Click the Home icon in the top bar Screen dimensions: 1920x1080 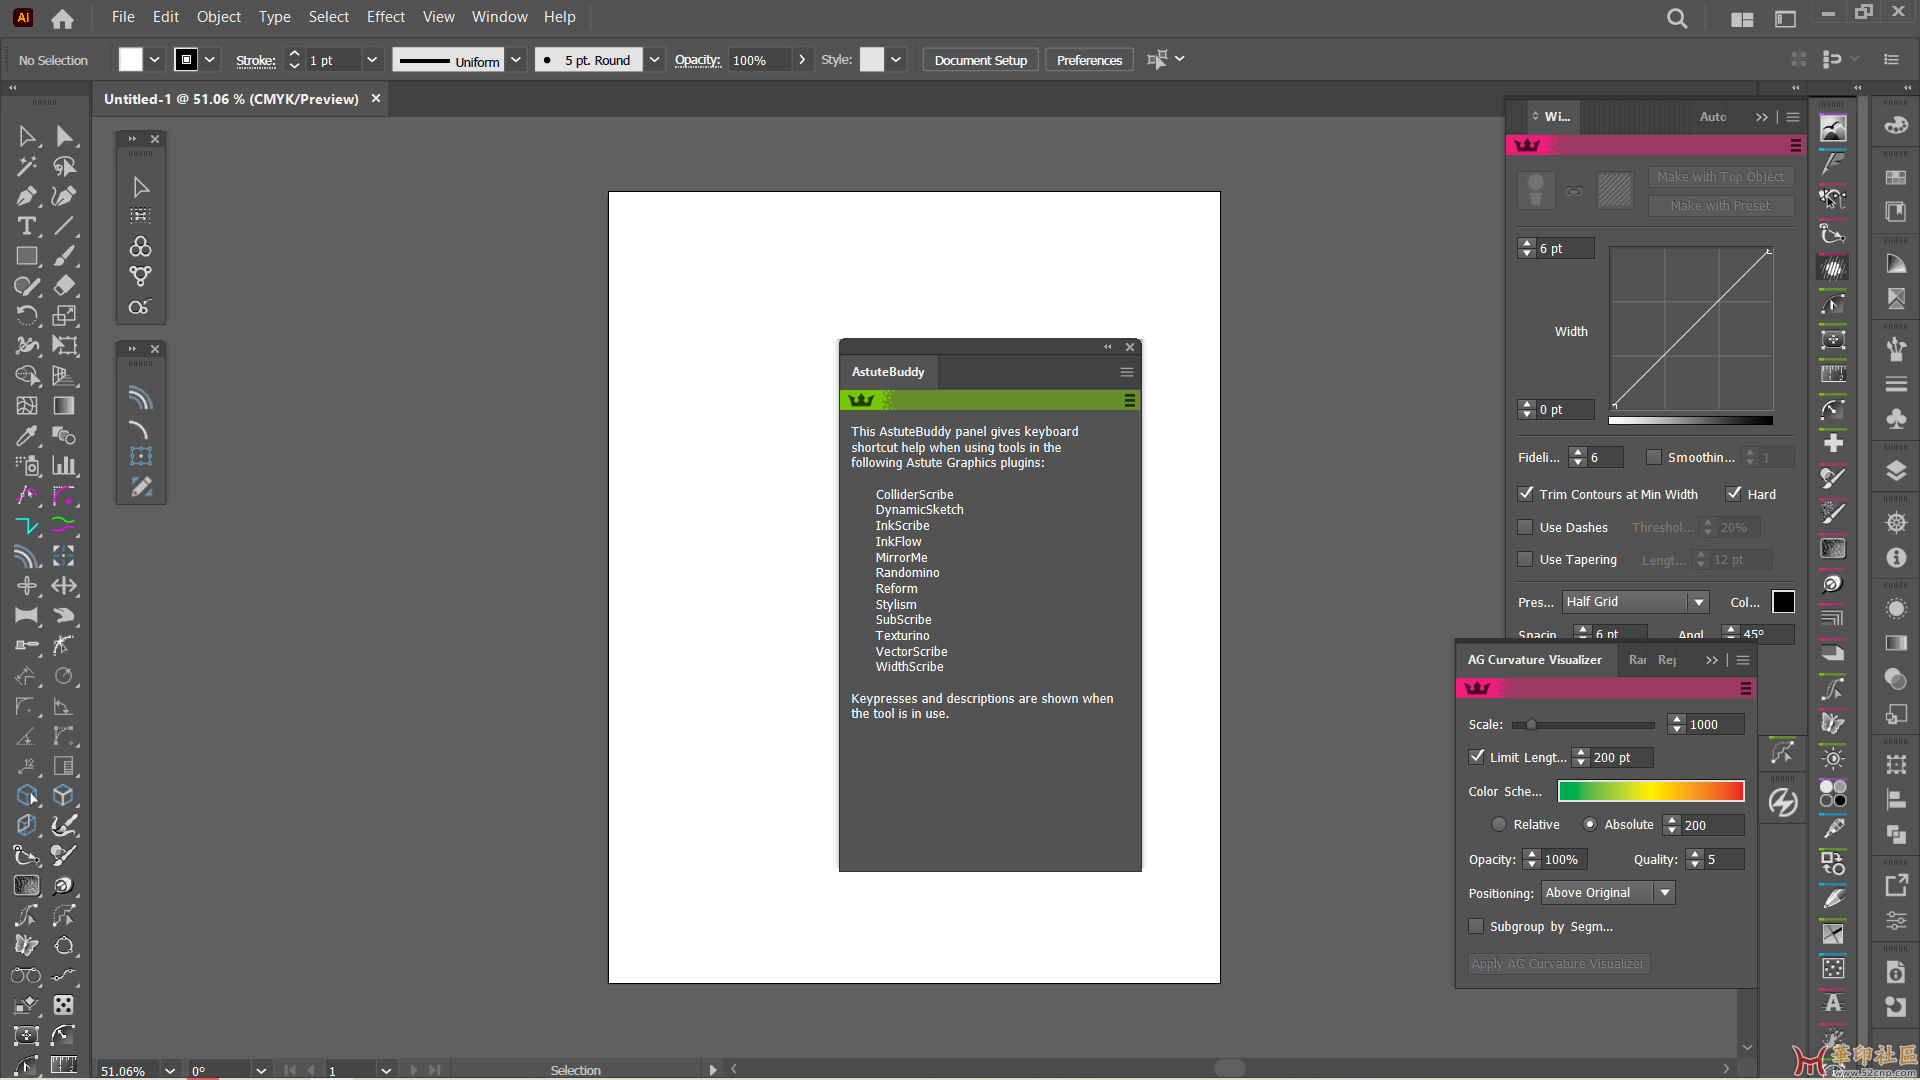pyautogui.click(x=62, y=18)
